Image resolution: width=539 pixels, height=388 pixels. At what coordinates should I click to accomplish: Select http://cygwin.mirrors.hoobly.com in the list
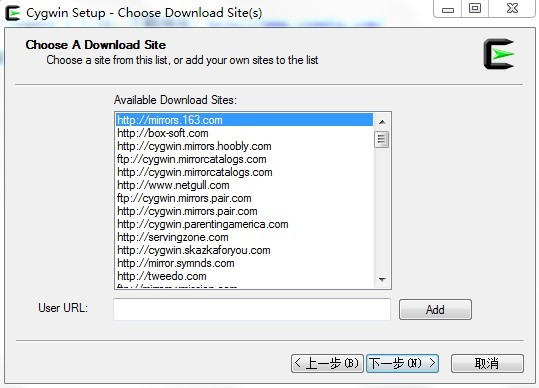pyautogui.click(x=244, y=146)
